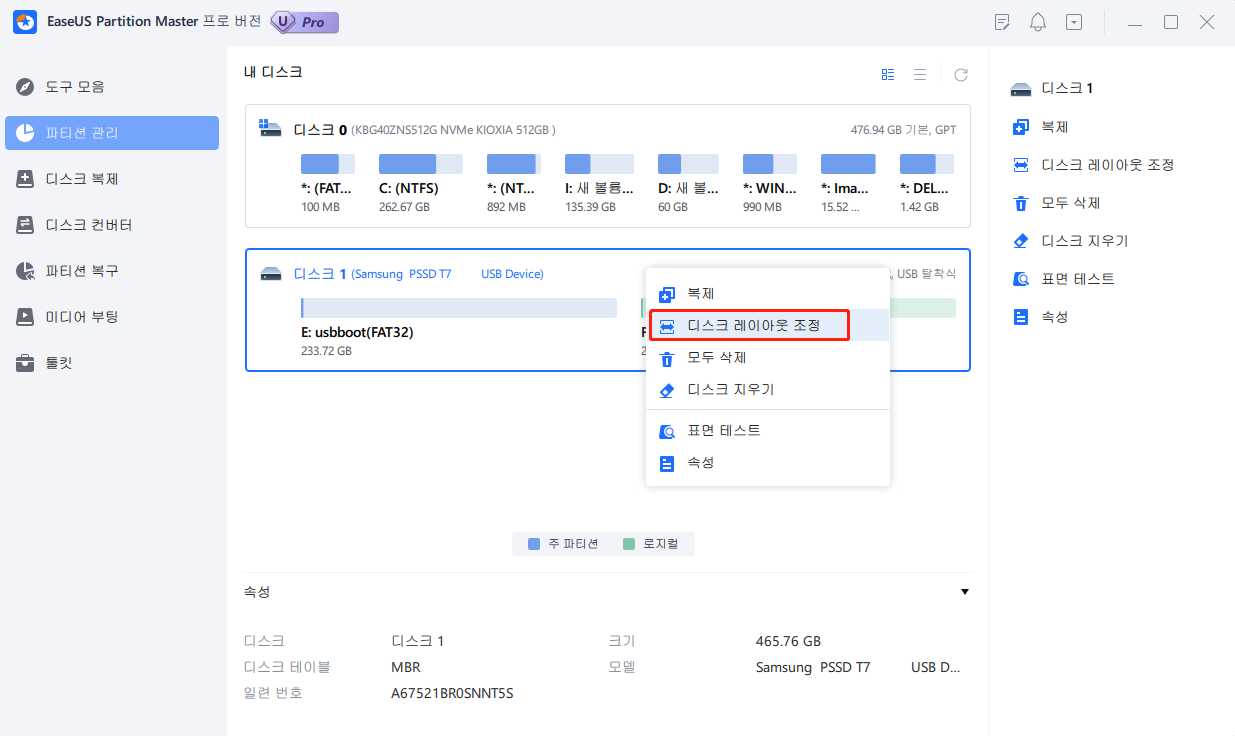1235x736 pixels.
Task: Choose 복제 in the context menu
Action: click(768, 294)
